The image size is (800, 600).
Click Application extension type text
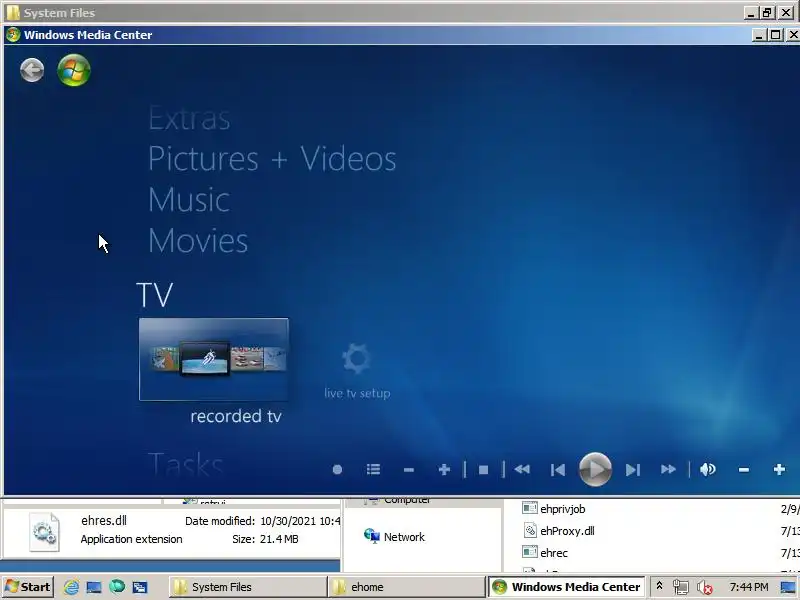point(131,539)
